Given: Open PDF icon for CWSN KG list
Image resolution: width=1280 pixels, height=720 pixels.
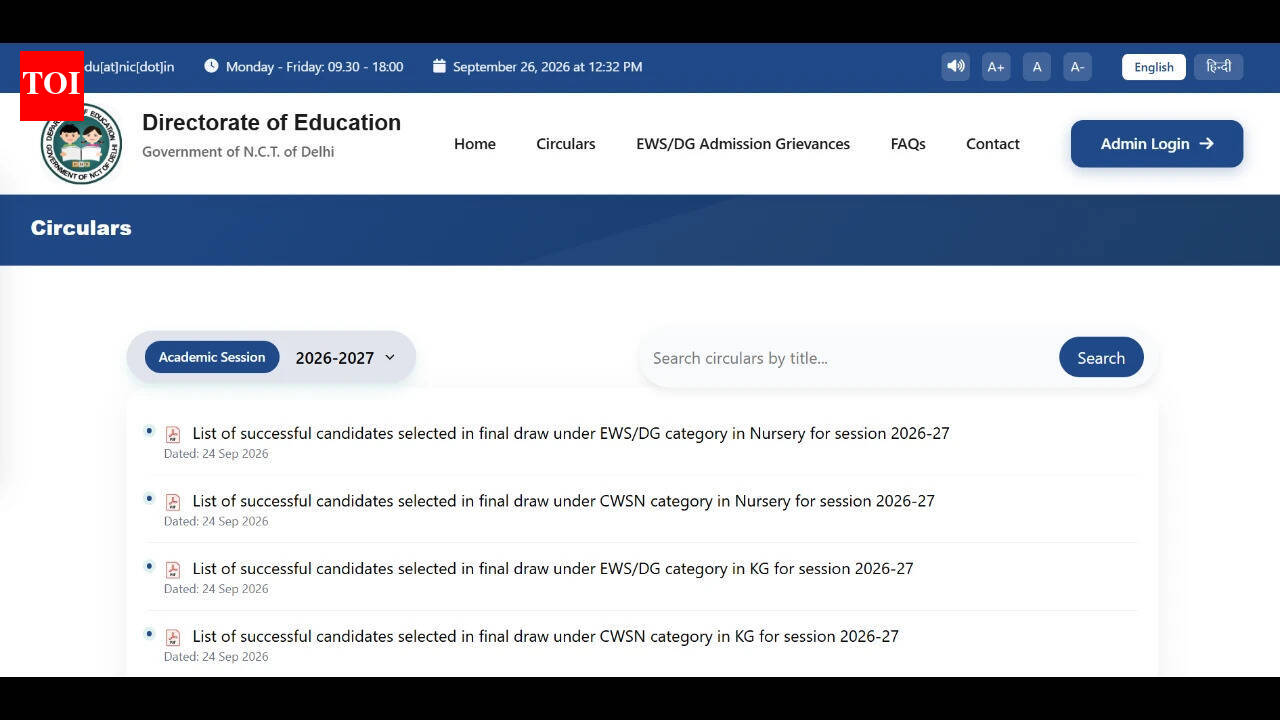Looking at the screenshot, I should coord(173,637).
